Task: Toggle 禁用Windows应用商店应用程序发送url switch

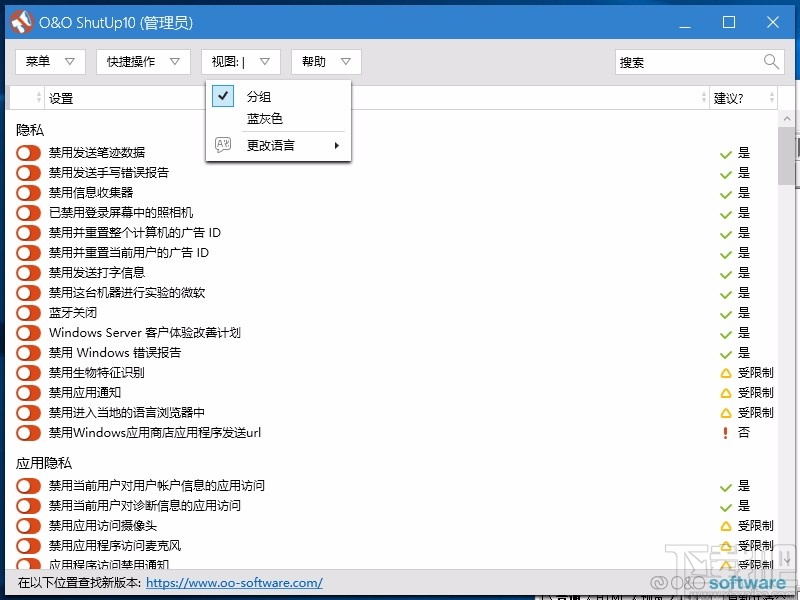Action: tap(28, 433)
